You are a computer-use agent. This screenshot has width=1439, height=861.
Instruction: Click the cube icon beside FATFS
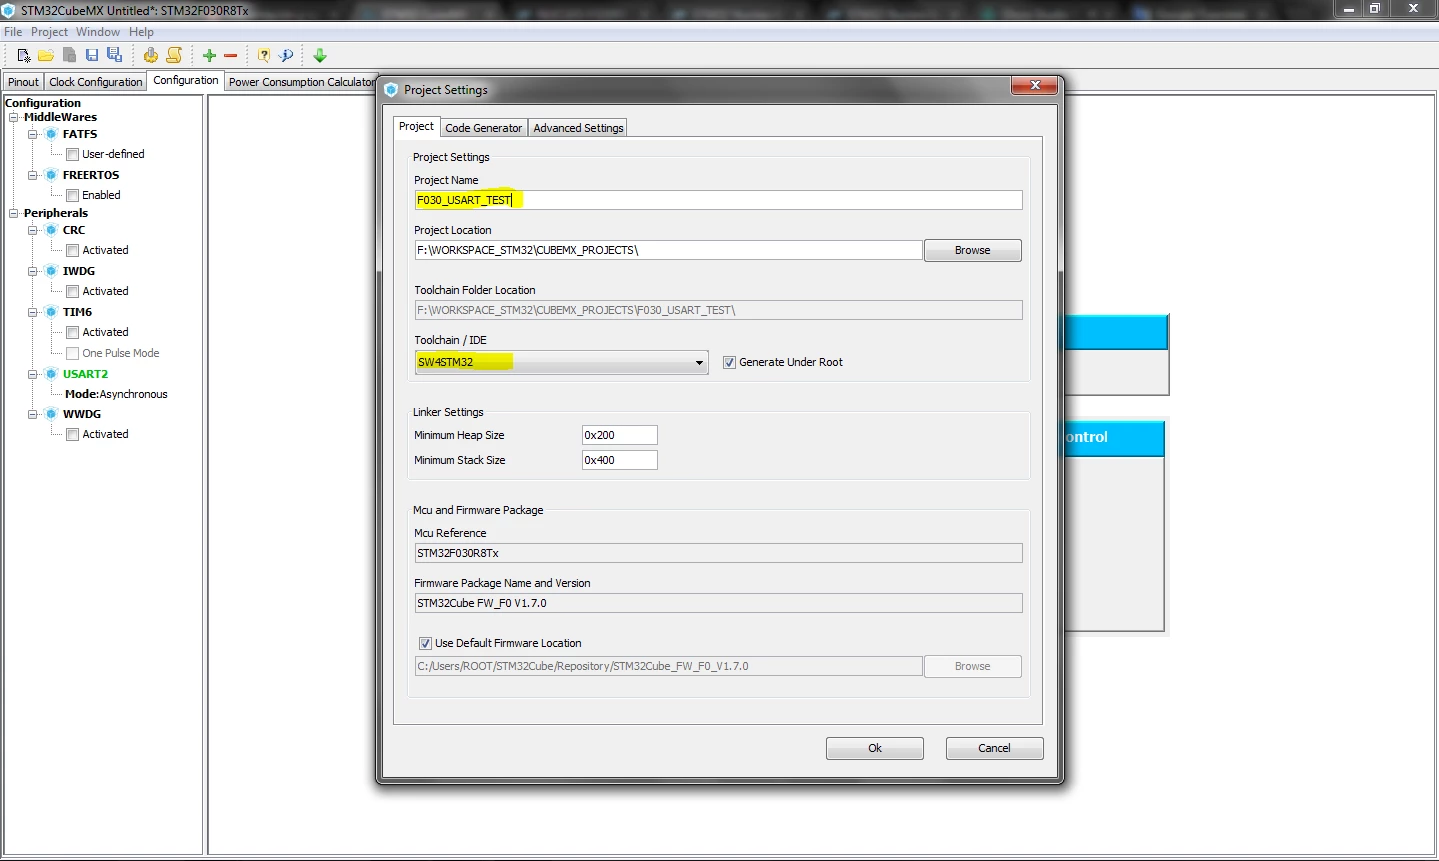coord(51,134)
